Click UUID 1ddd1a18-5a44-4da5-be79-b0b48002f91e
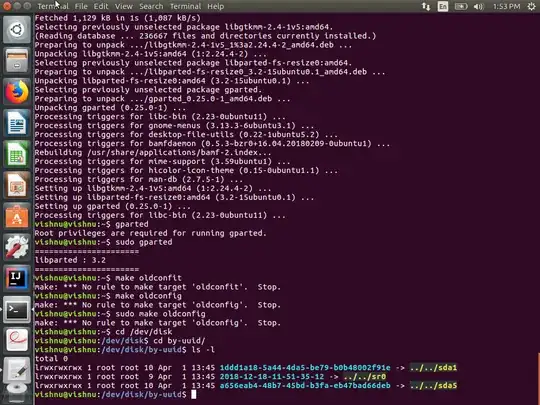This screenshot has width=540, height=405. click(305, 368)
